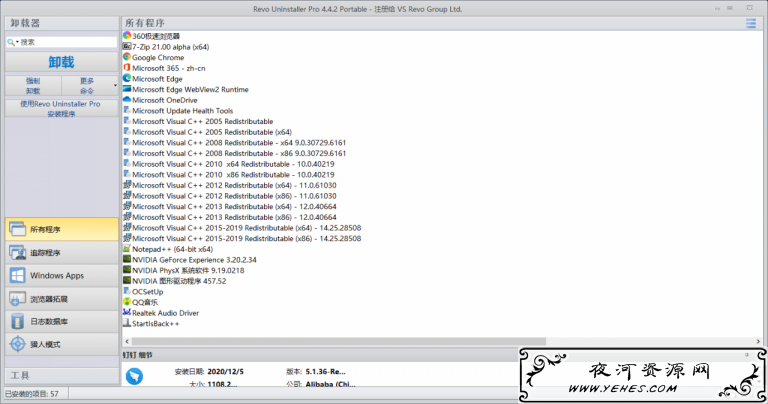The image size is (768, 404).
Task: Click the 强制卸载 button
Action: coord(33,86)
